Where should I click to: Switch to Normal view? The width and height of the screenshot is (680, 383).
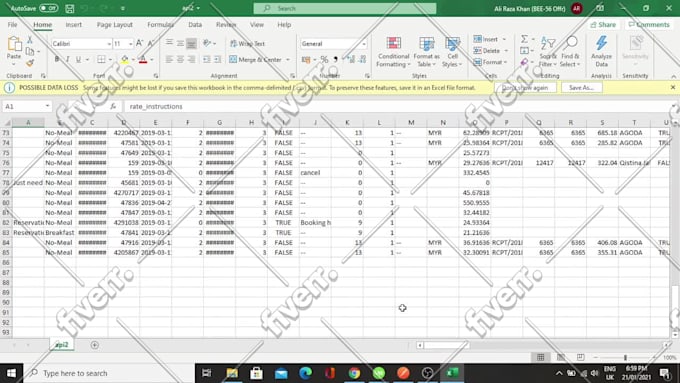(x=540, y=357)
